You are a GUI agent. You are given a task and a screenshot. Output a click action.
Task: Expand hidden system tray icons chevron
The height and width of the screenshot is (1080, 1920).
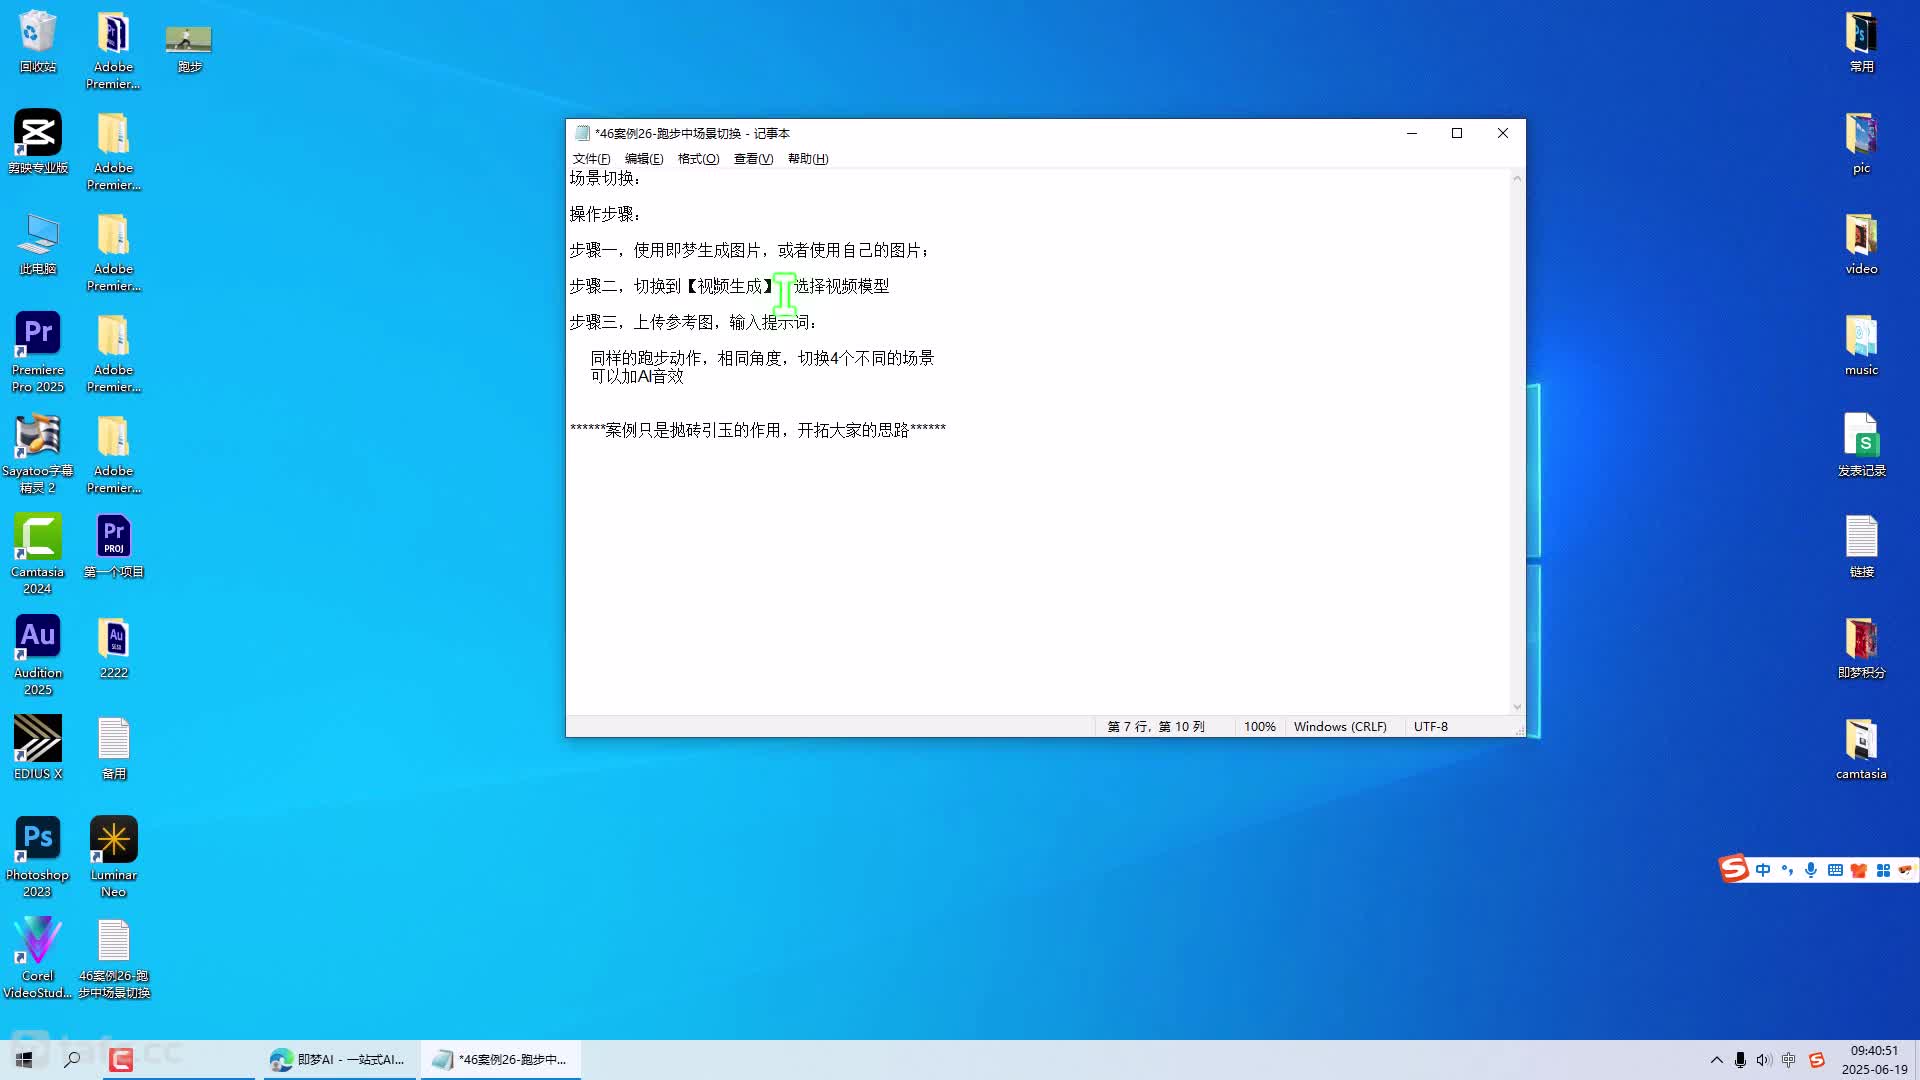(1716, 1060)
